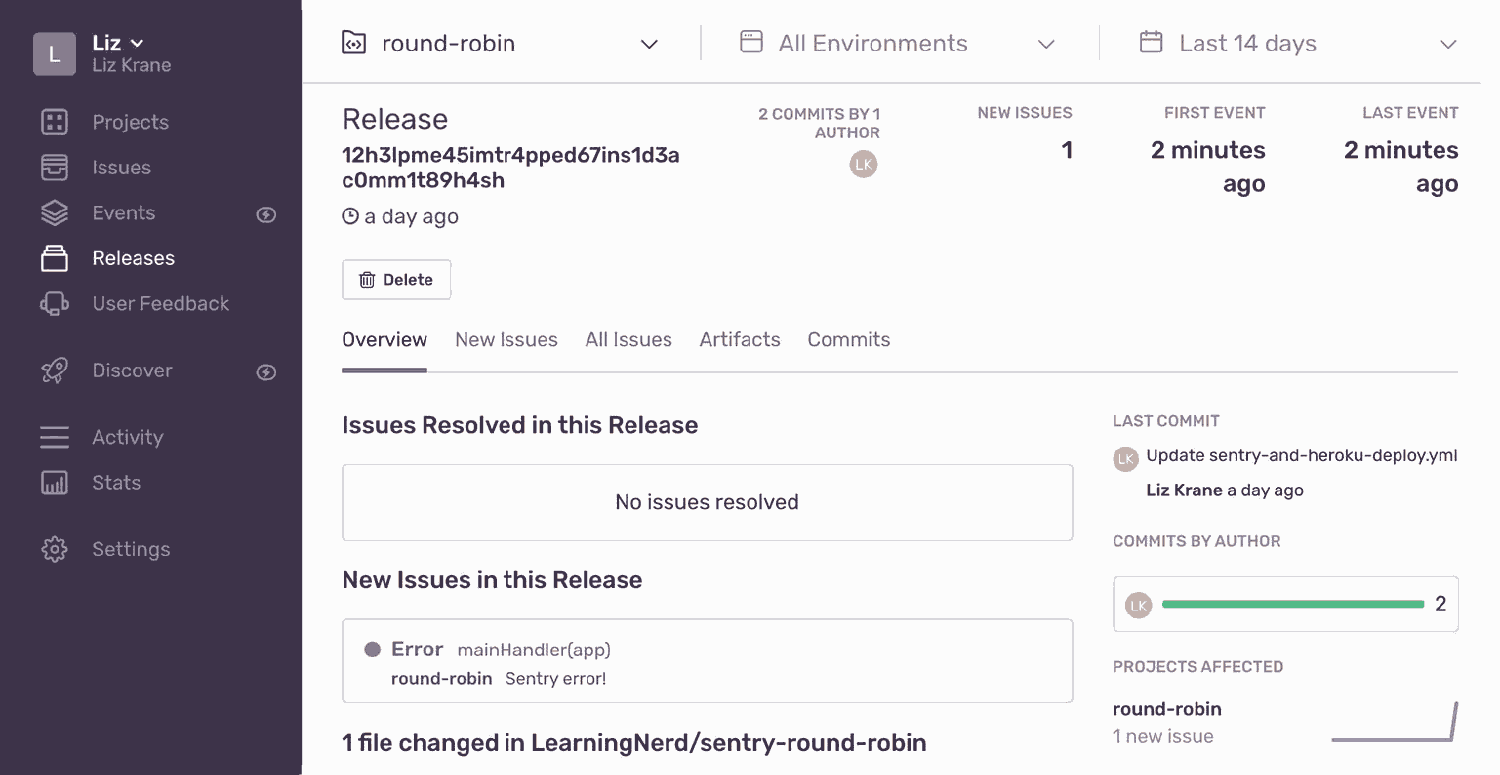The image size is (1500, 775).
Task: Switch to the Commits tab
Action: (848, 339)
